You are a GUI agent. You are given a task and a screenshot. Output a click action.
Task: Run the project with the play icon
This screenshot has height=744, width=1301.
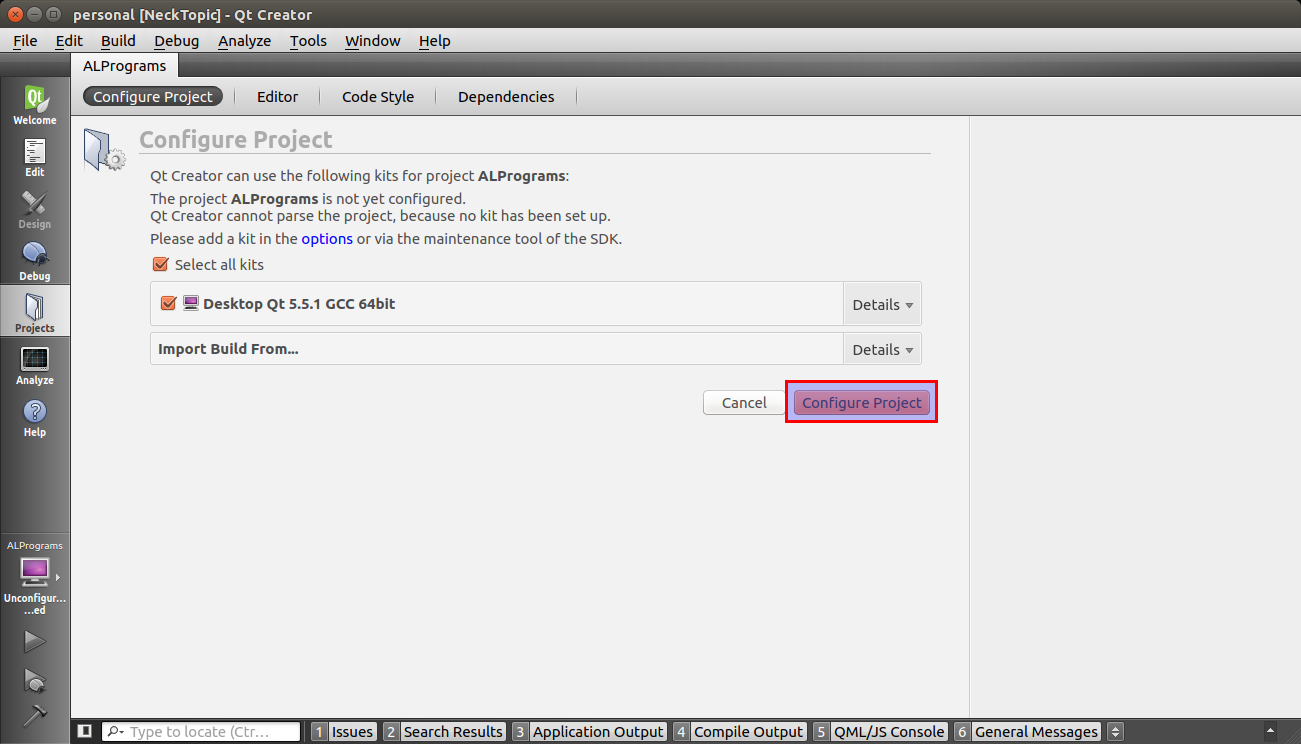click(35, 641)
